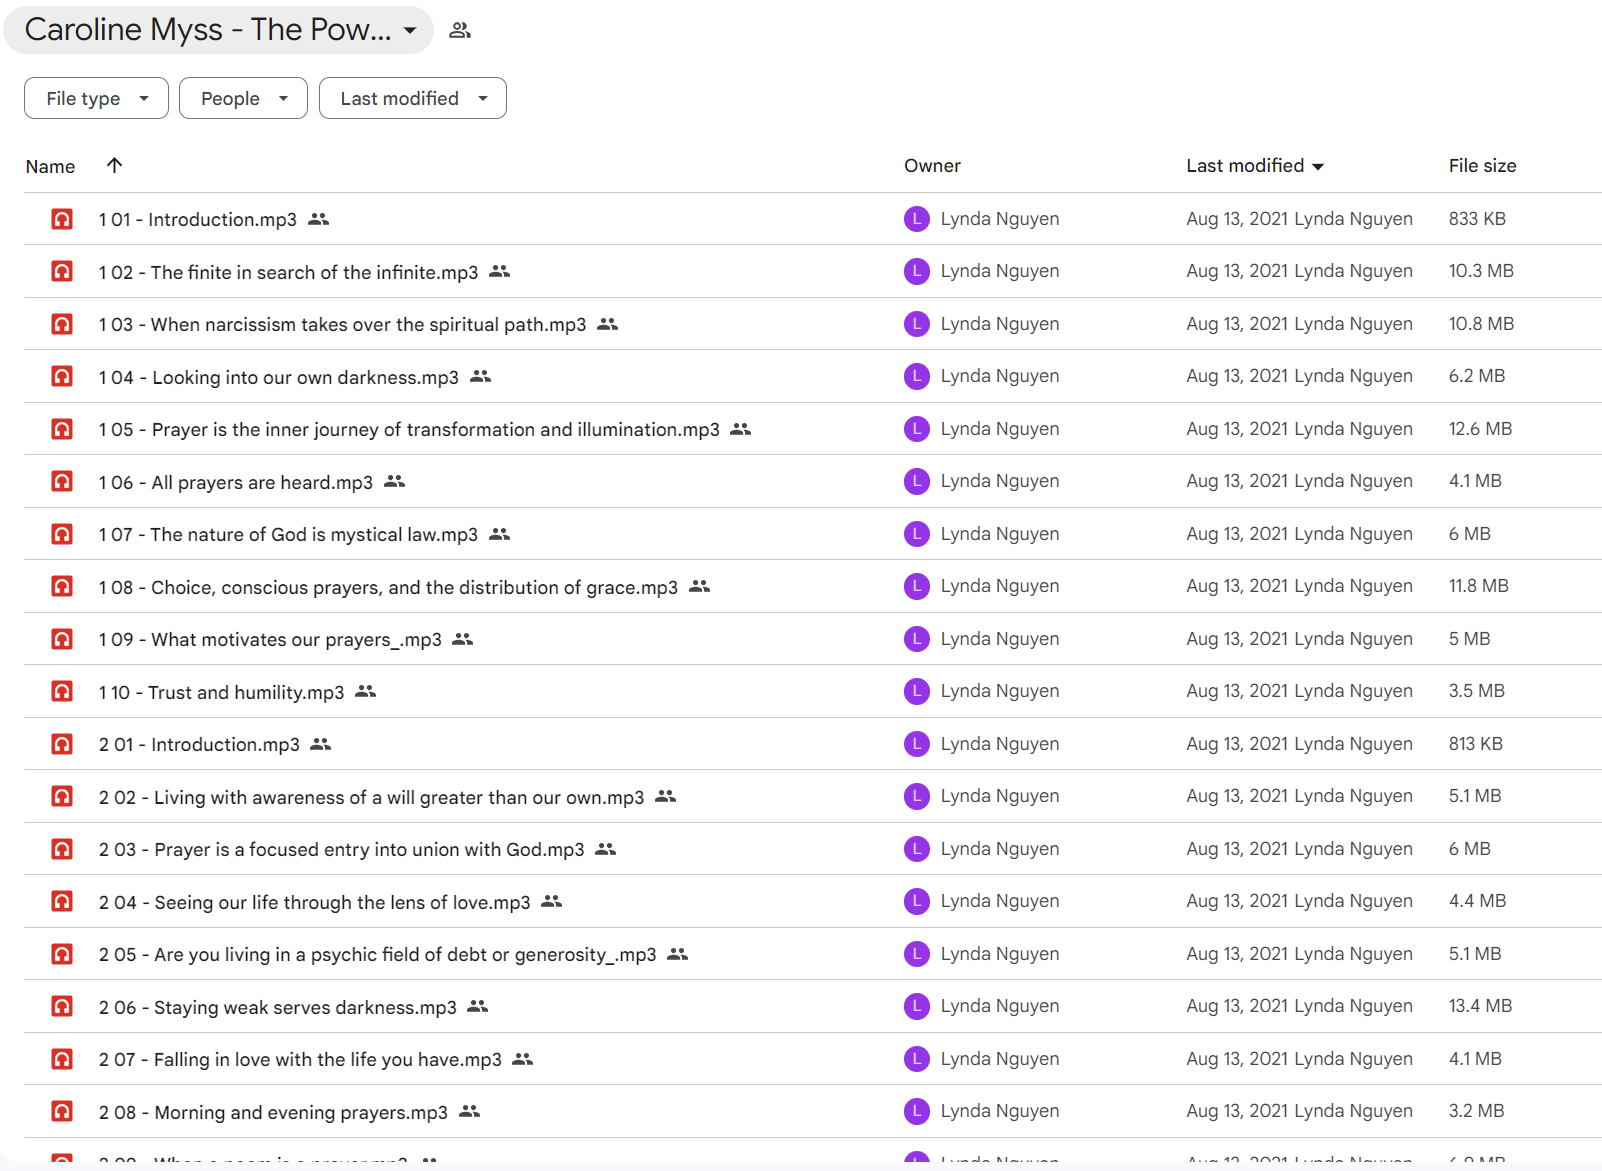Viewport: 1602px width, 1171px height.
Task: Click the 3.5 MB file size value
Action: (x=1477, y=691)
